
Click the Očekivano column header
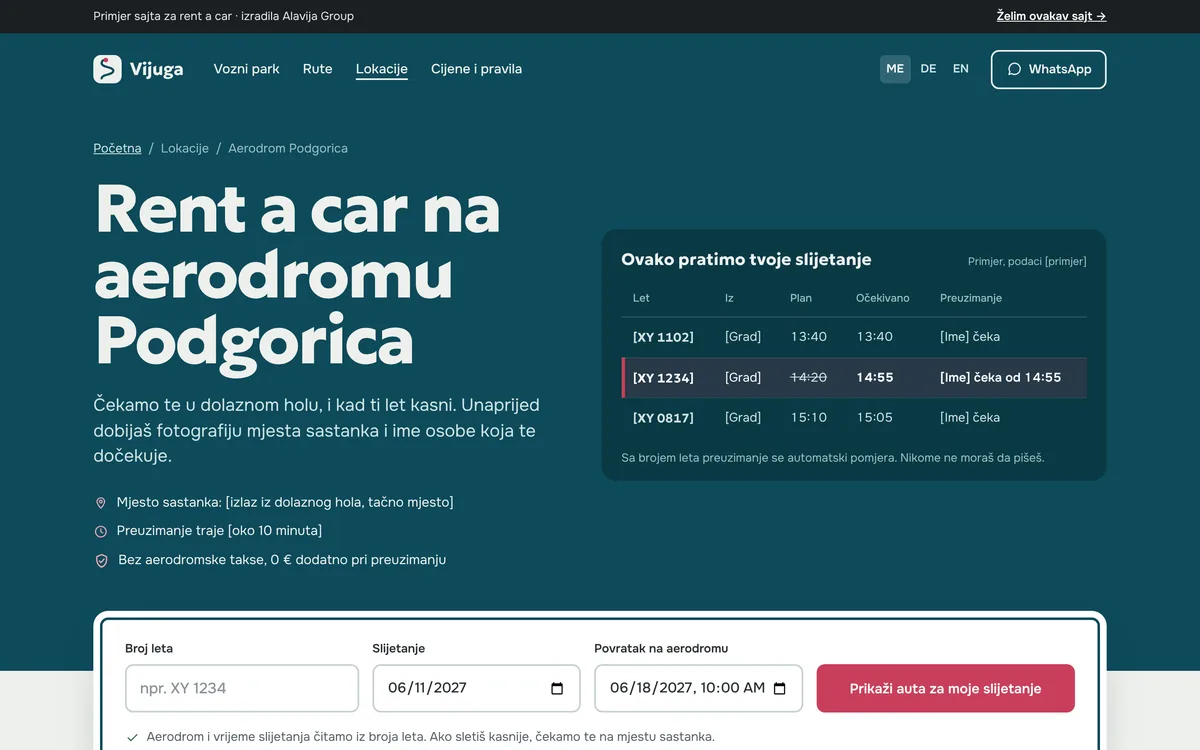coord(883,298)
